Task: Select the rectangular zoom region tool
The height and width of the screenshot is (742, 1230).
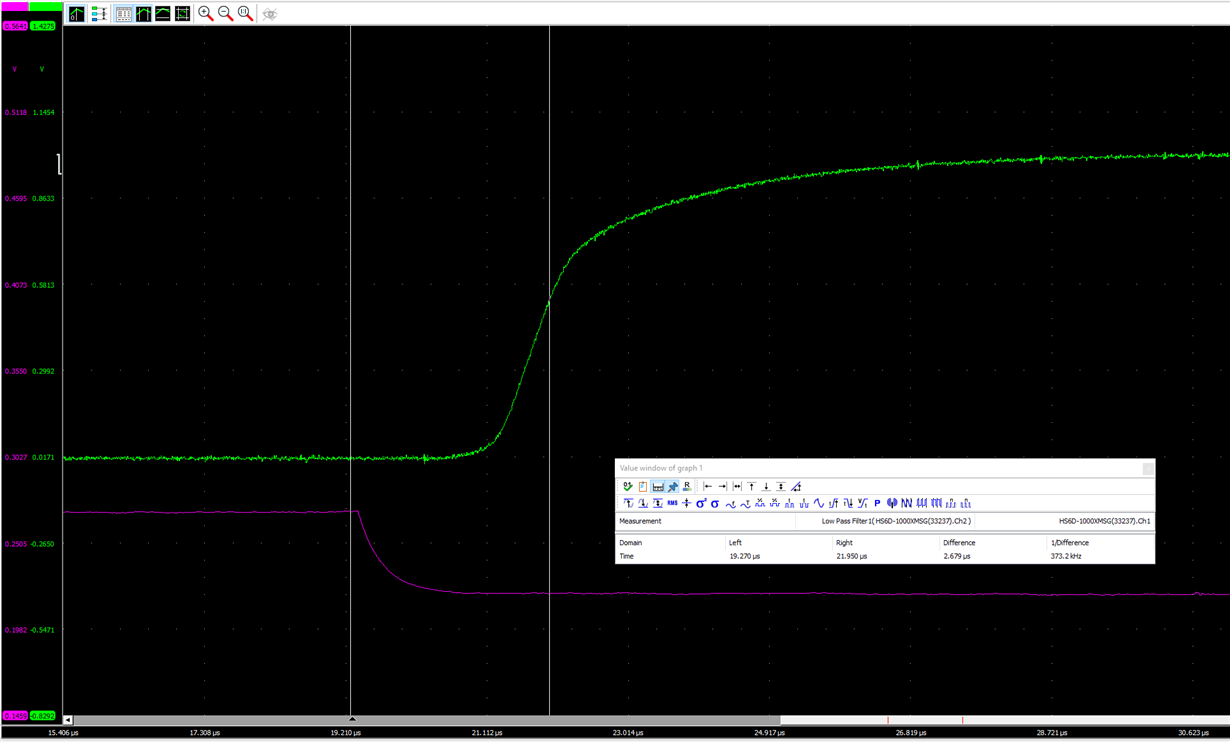Action: pyautogui.click(x=183, y=13)
